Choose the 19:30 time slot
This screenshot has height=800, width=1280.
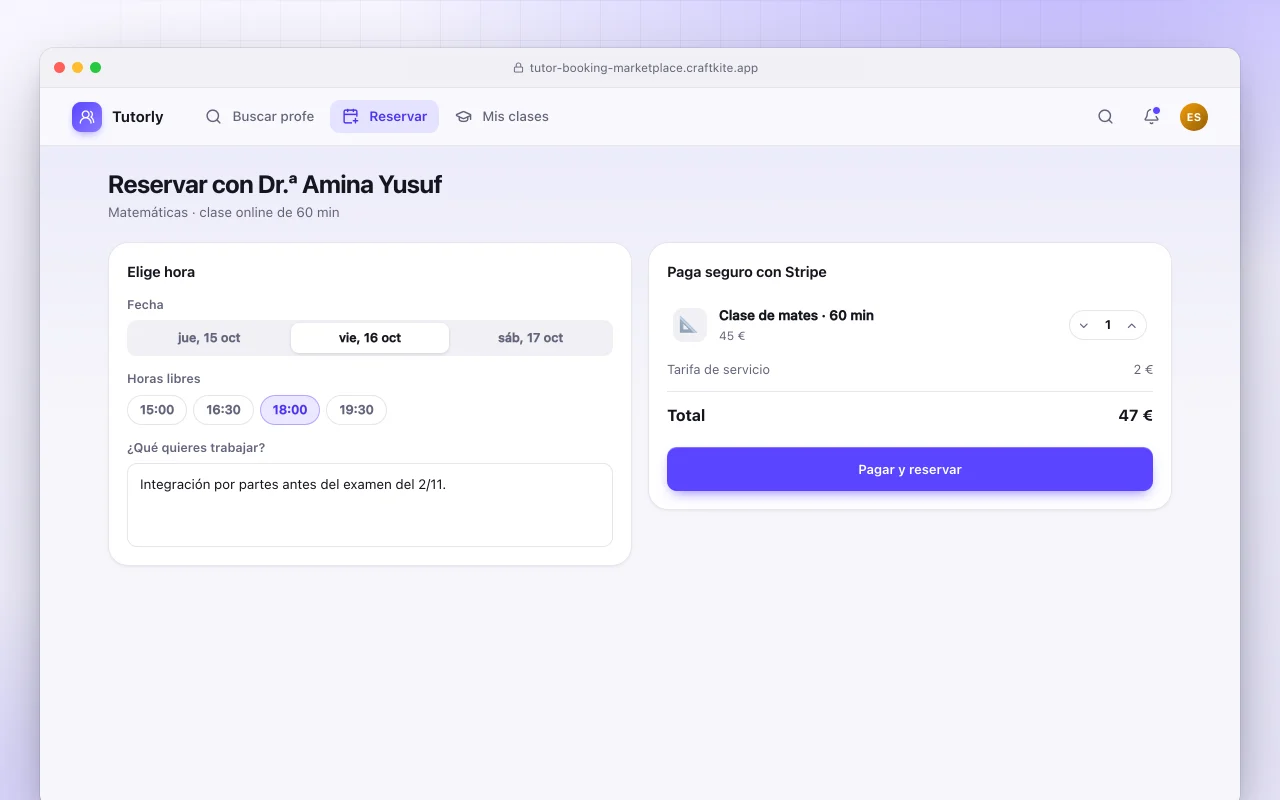pos(357,410)
